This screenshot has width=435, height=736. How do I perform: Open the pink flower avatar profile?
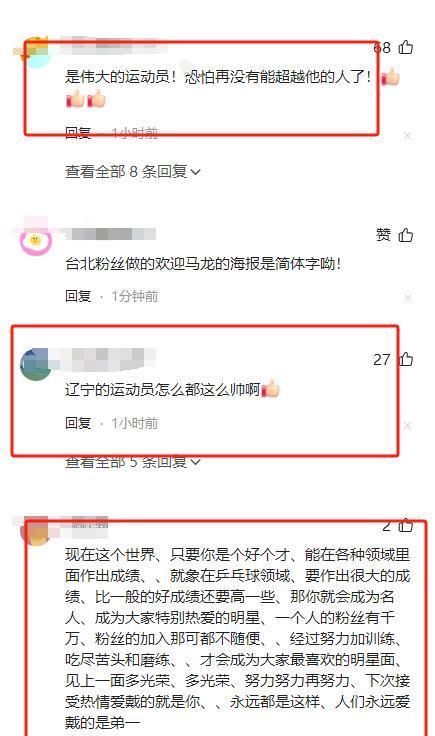[x=35, y=240]
